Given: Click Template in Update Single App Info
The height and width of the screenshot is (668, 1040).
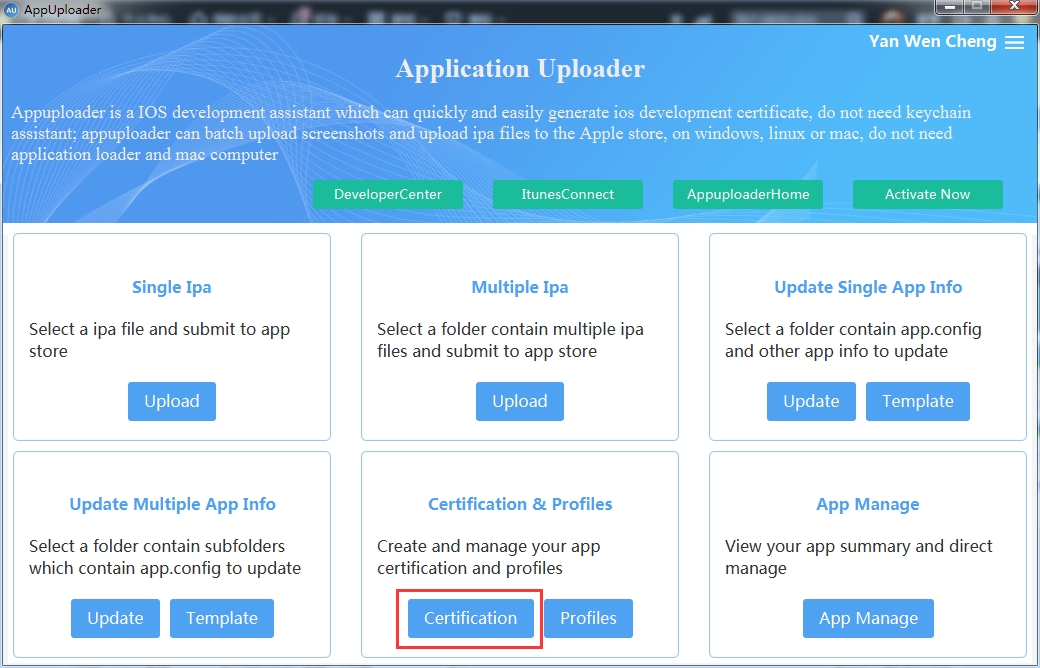Looking at the screenshot, I should (x=917, y=401).
